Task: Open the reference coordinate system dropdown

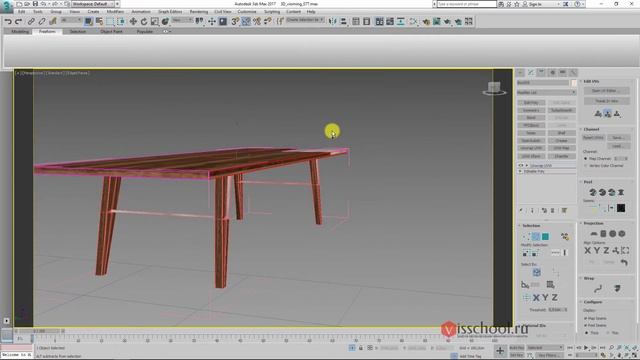Action: pyautogui.click(x=182, y=20)
